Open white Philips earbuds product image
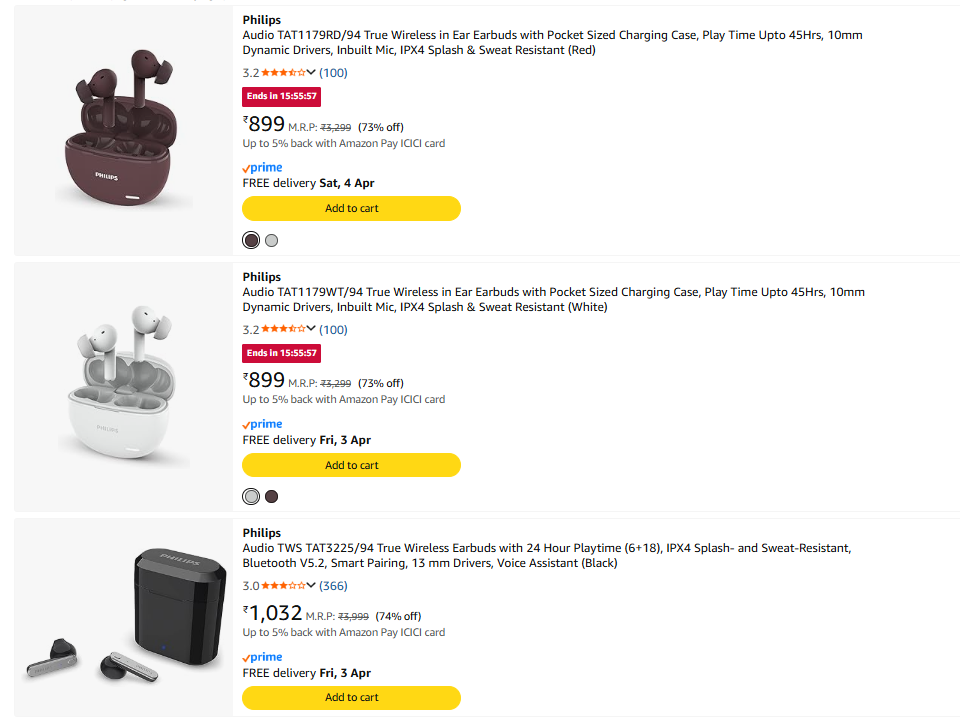The image size is (960, 718). (x=123, y=386)
